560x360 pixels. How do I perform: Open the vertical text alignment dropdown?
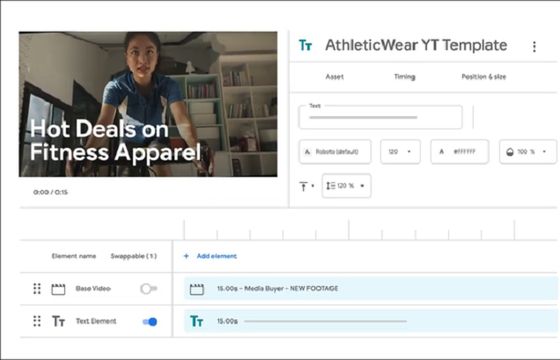click(x=307, y=186)
